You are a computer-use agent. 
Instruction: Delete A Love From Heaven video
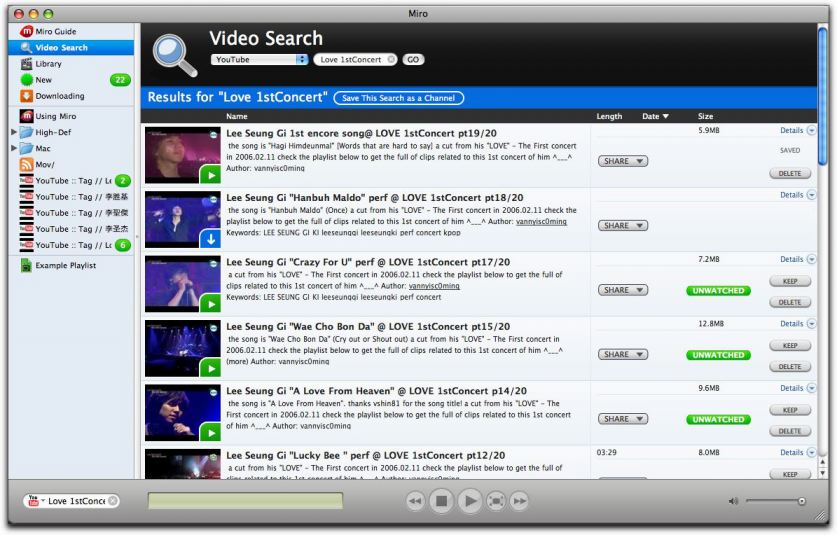pos(790,431)
